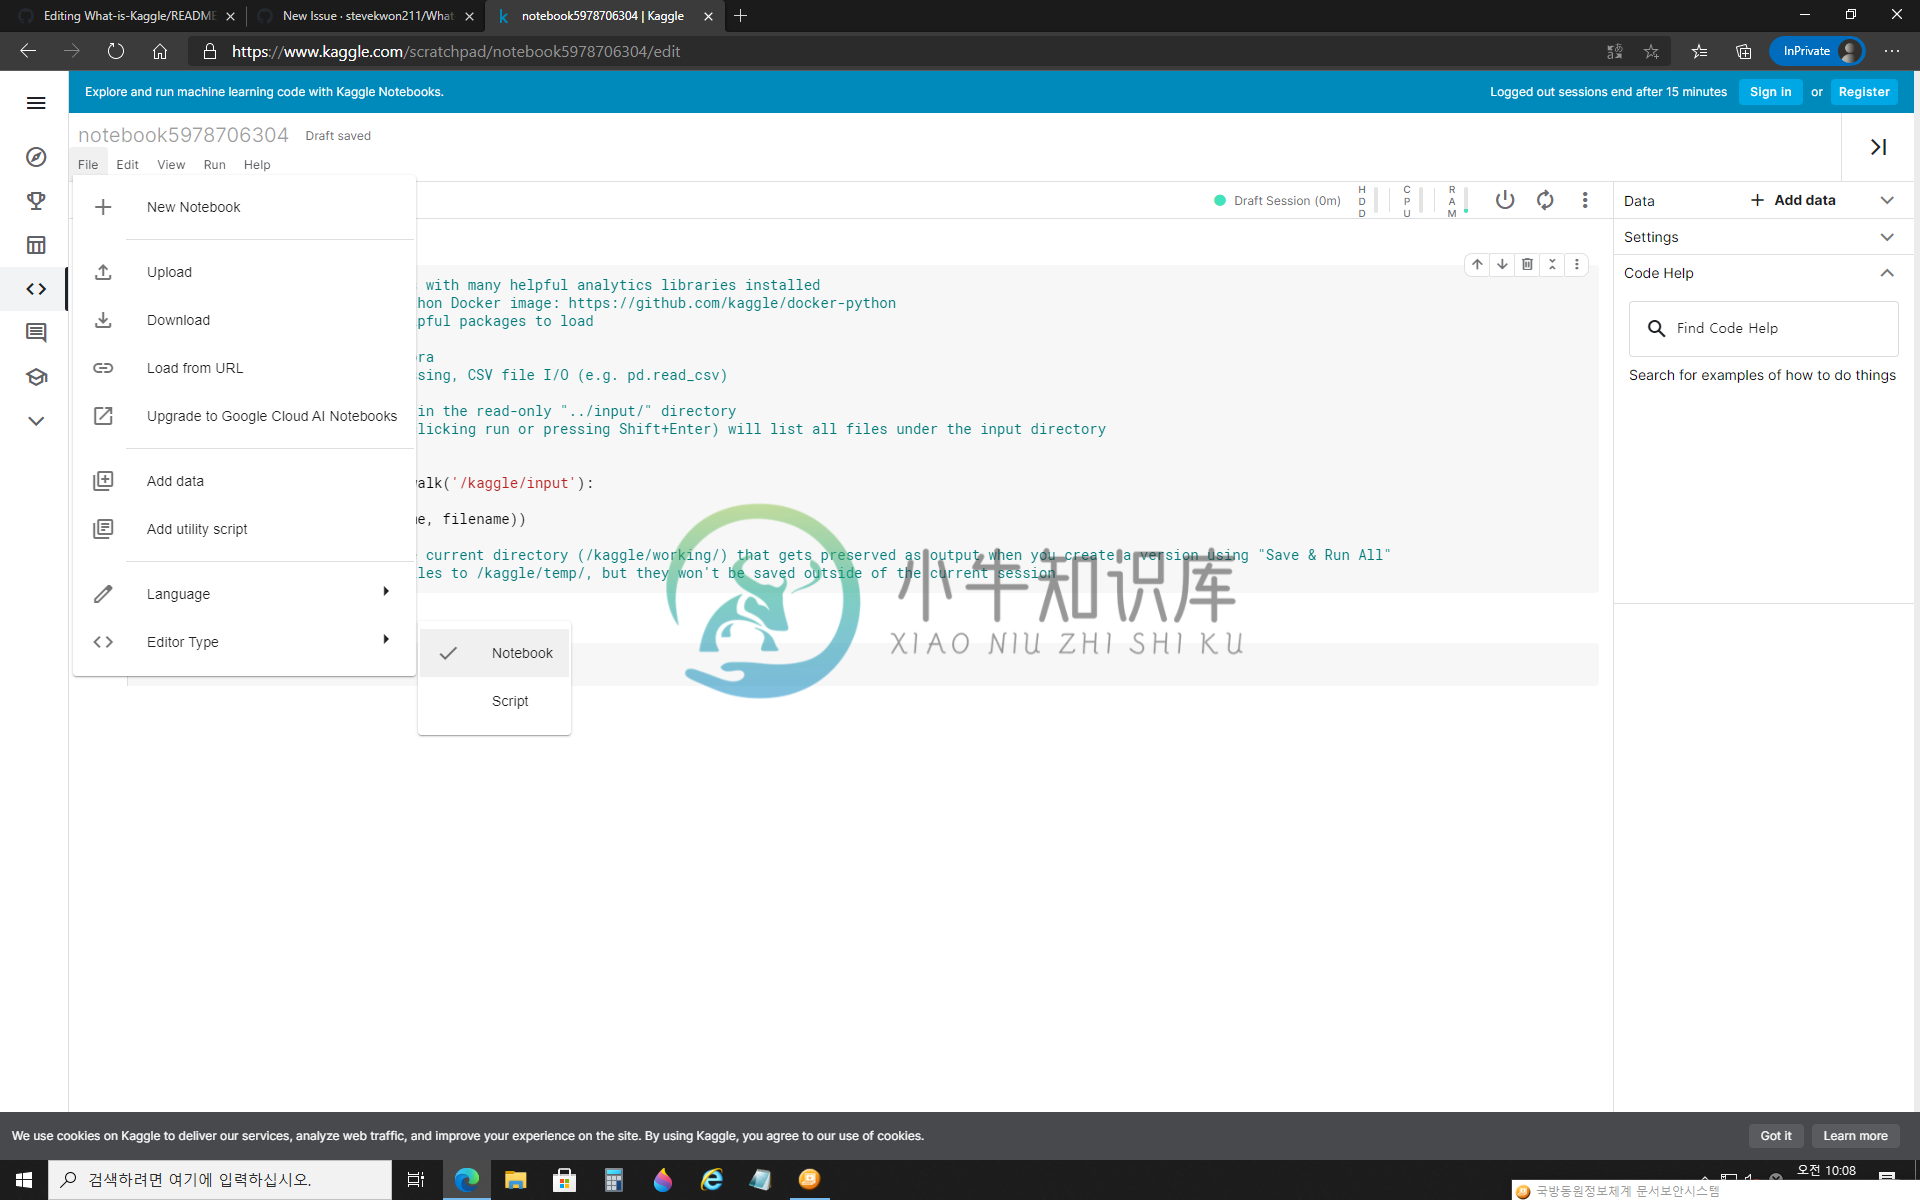Click the notebook5978706304 title

[x=183, y=135]
